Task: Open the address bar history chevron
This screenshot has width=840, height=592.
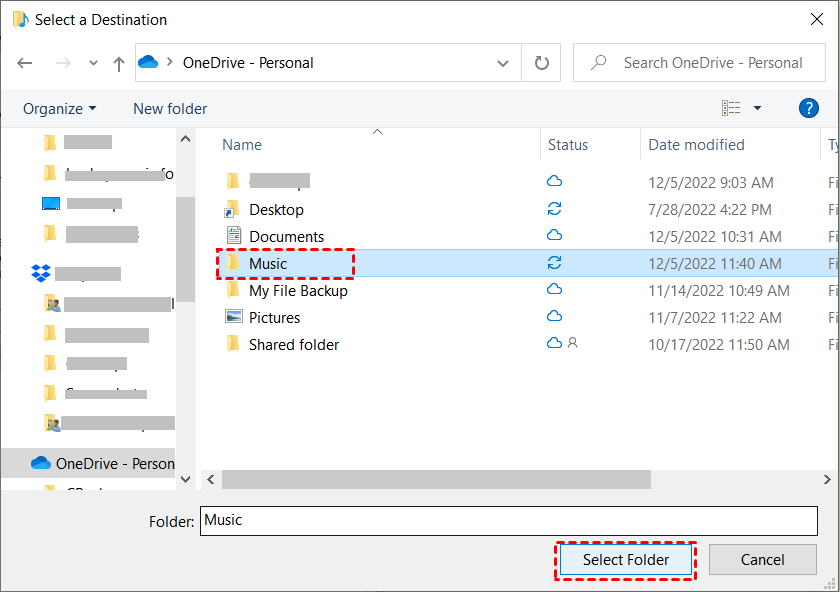Action: click(x=503, y=62)
